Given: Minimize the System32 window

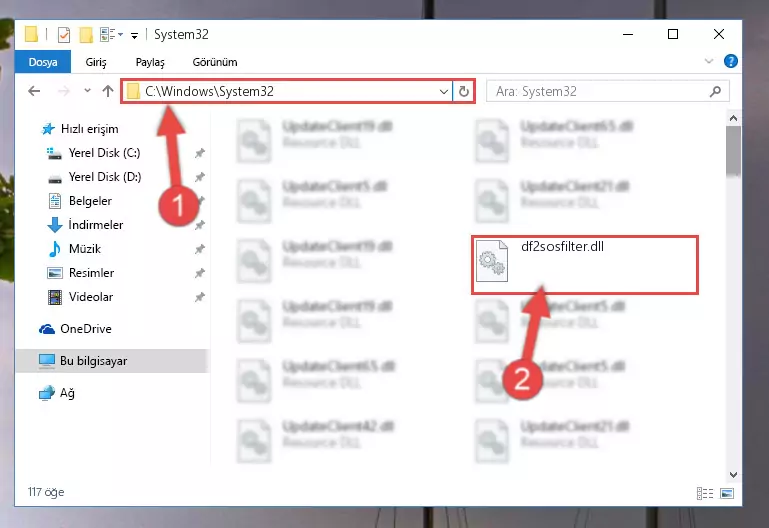Looking at the screenshot, I should (x=628, y=34).
